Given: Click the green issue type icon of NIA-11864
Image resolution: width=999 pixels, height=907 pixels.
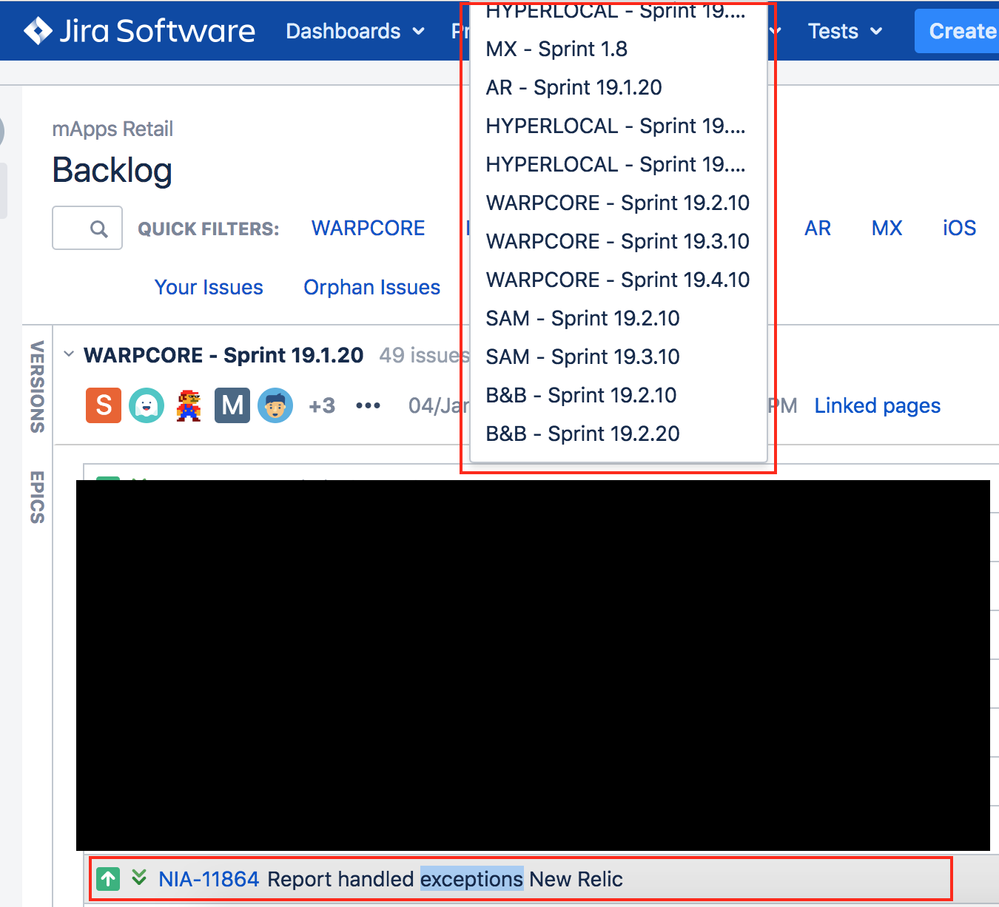Looking at the screenshot, I should pos(108,879).
